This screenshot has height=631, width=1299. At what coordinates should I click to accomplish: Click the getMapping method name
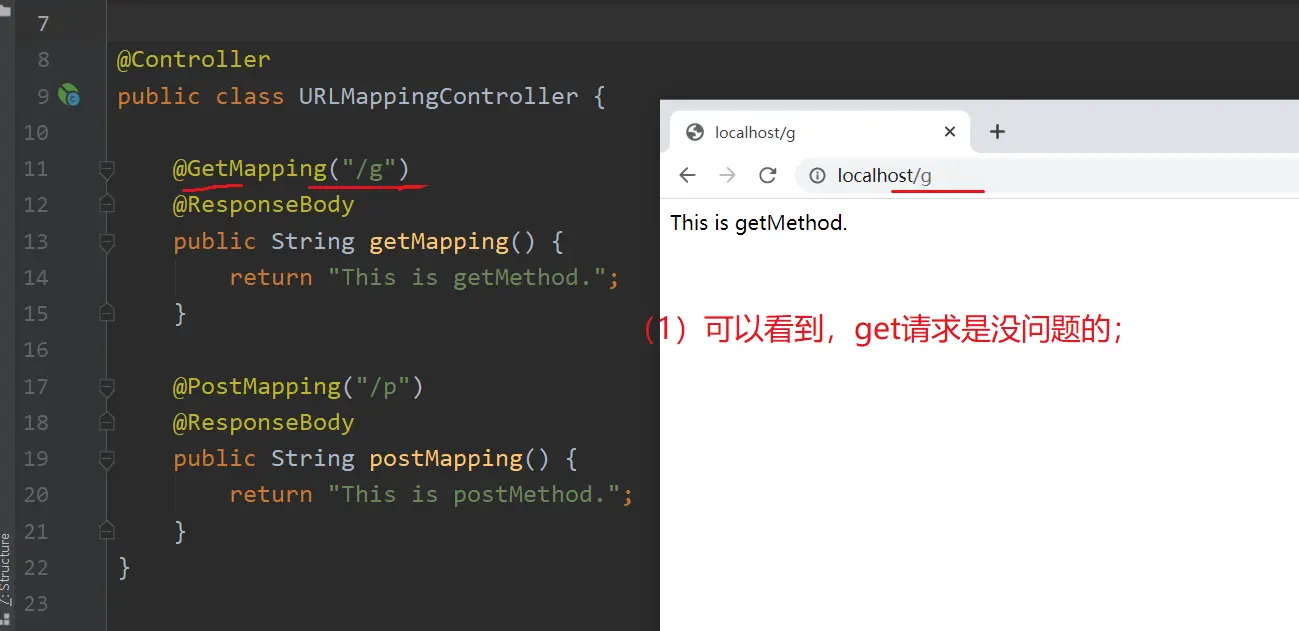[439, 242]
